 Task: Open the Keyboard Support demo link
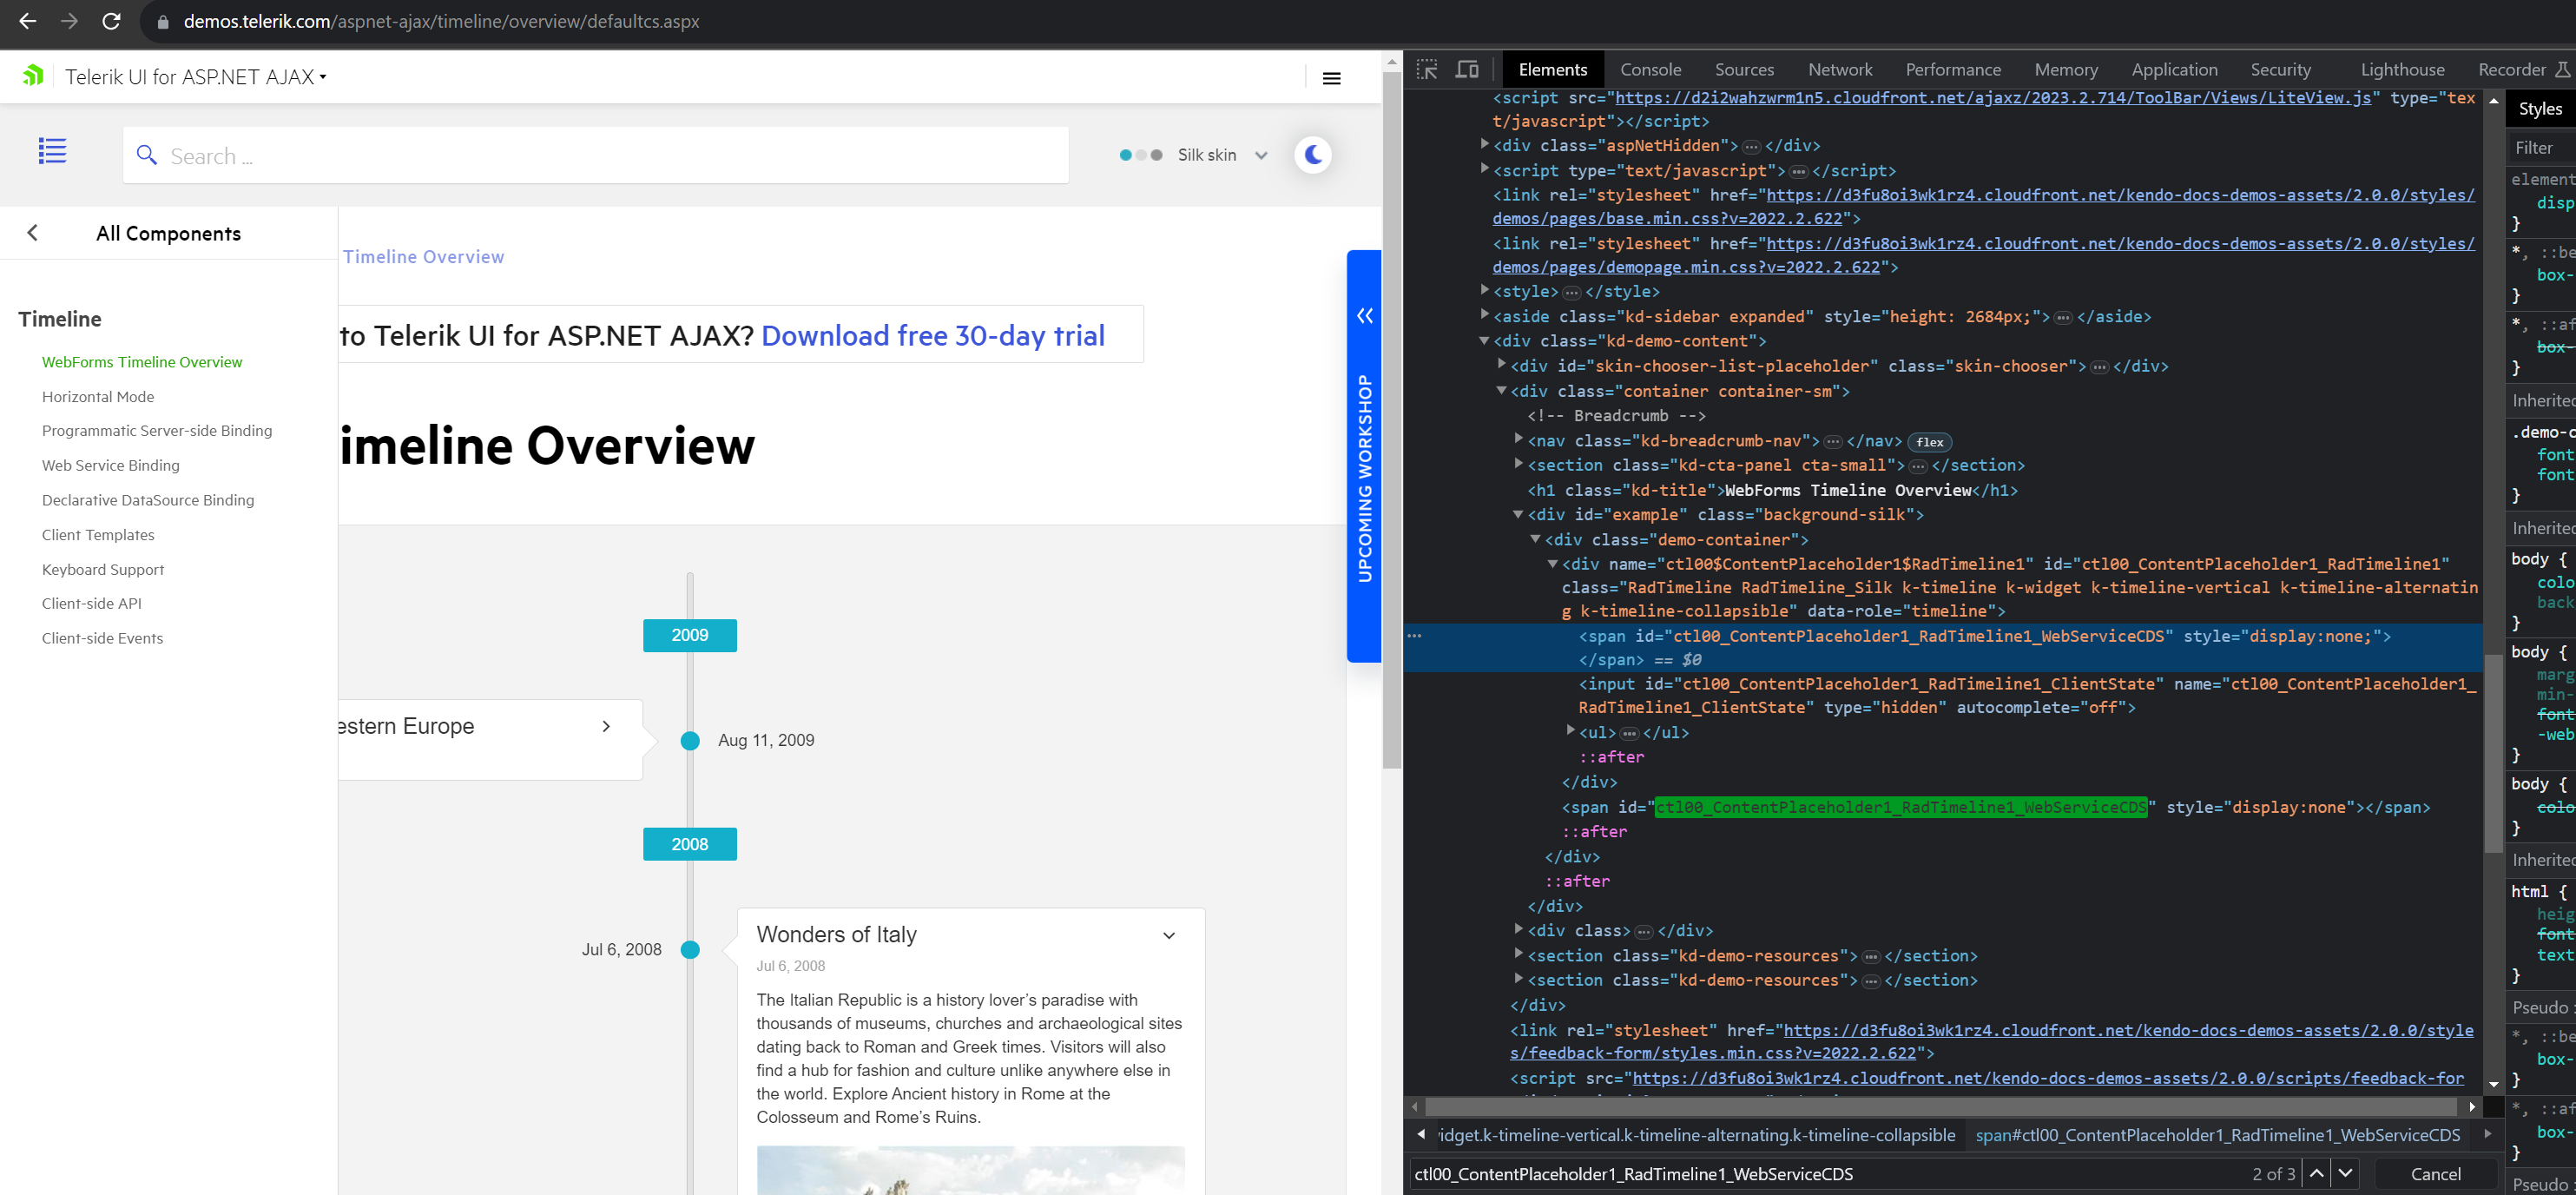point(103,570)
